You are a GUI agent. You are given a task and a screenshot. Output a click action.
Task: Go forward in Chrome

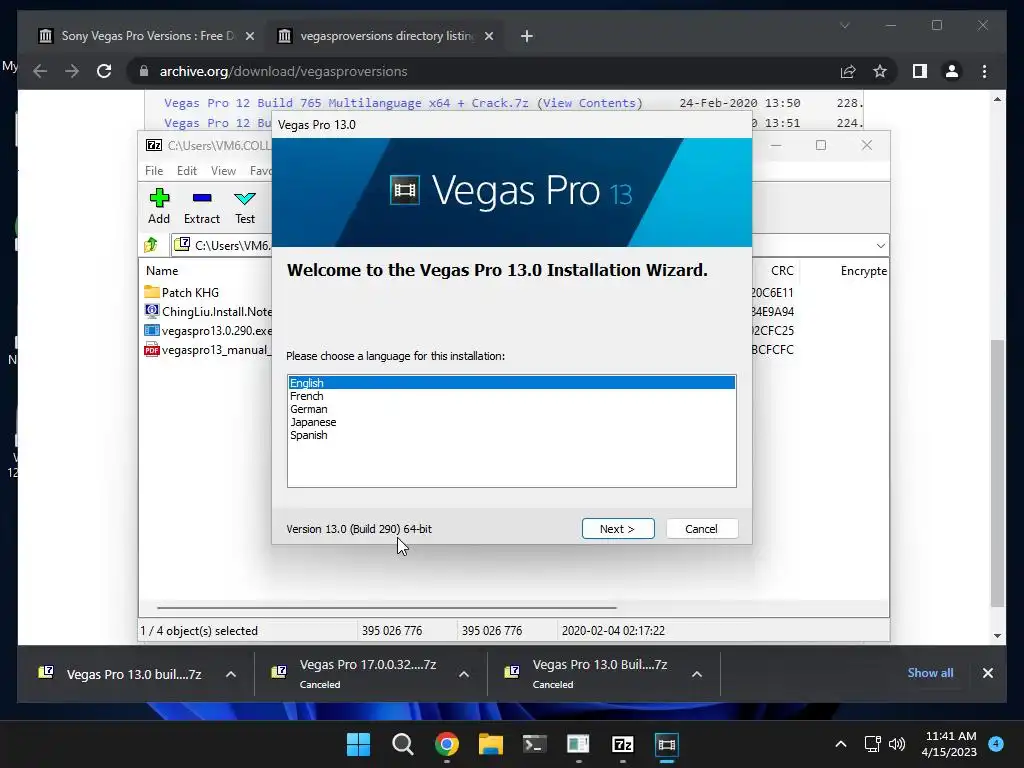[x=72, y=71]
